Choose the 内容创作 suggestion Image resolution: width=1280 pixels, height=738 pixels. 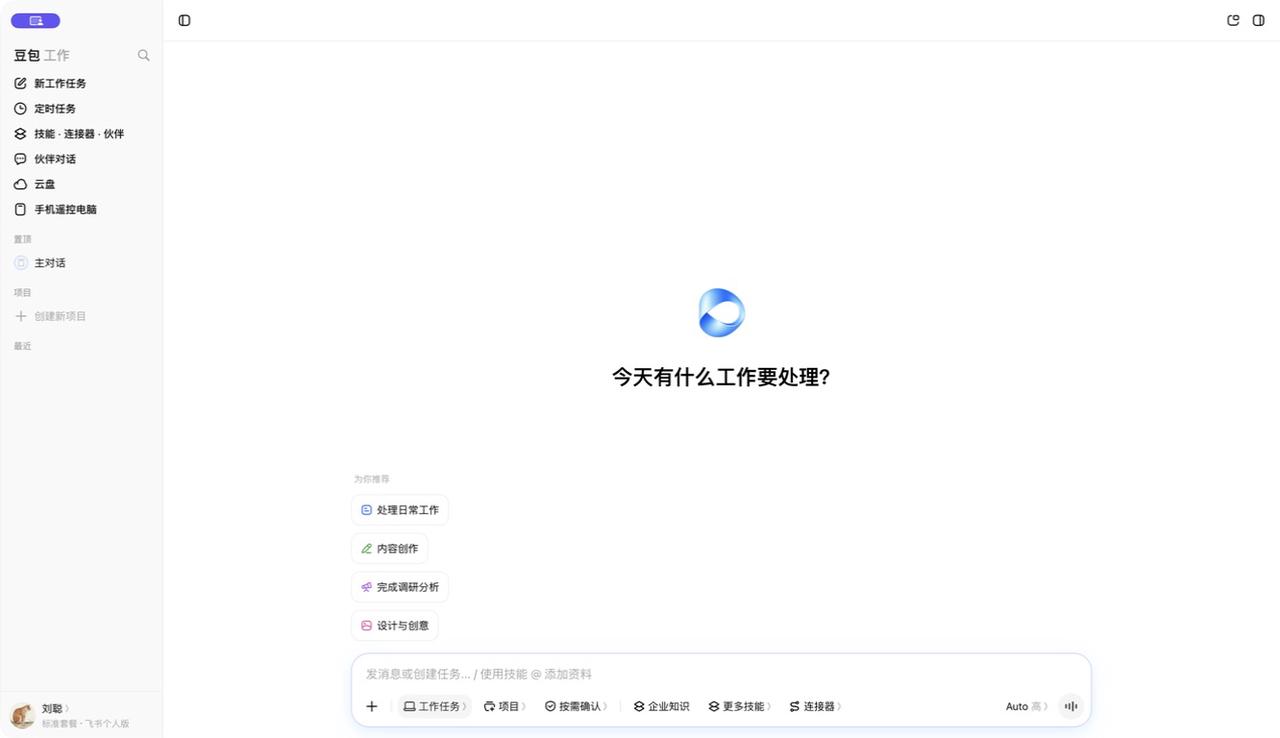click(390, 549)
